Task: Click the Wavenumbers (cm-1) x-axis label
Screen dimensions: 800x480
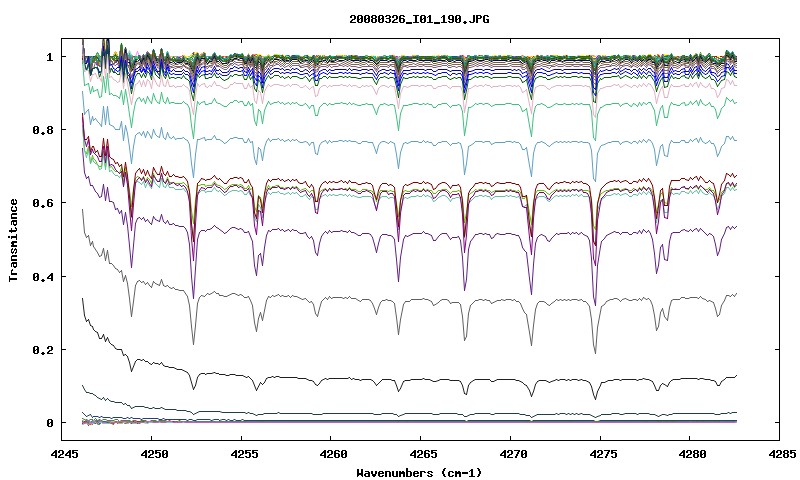Action: pos(419,473)
